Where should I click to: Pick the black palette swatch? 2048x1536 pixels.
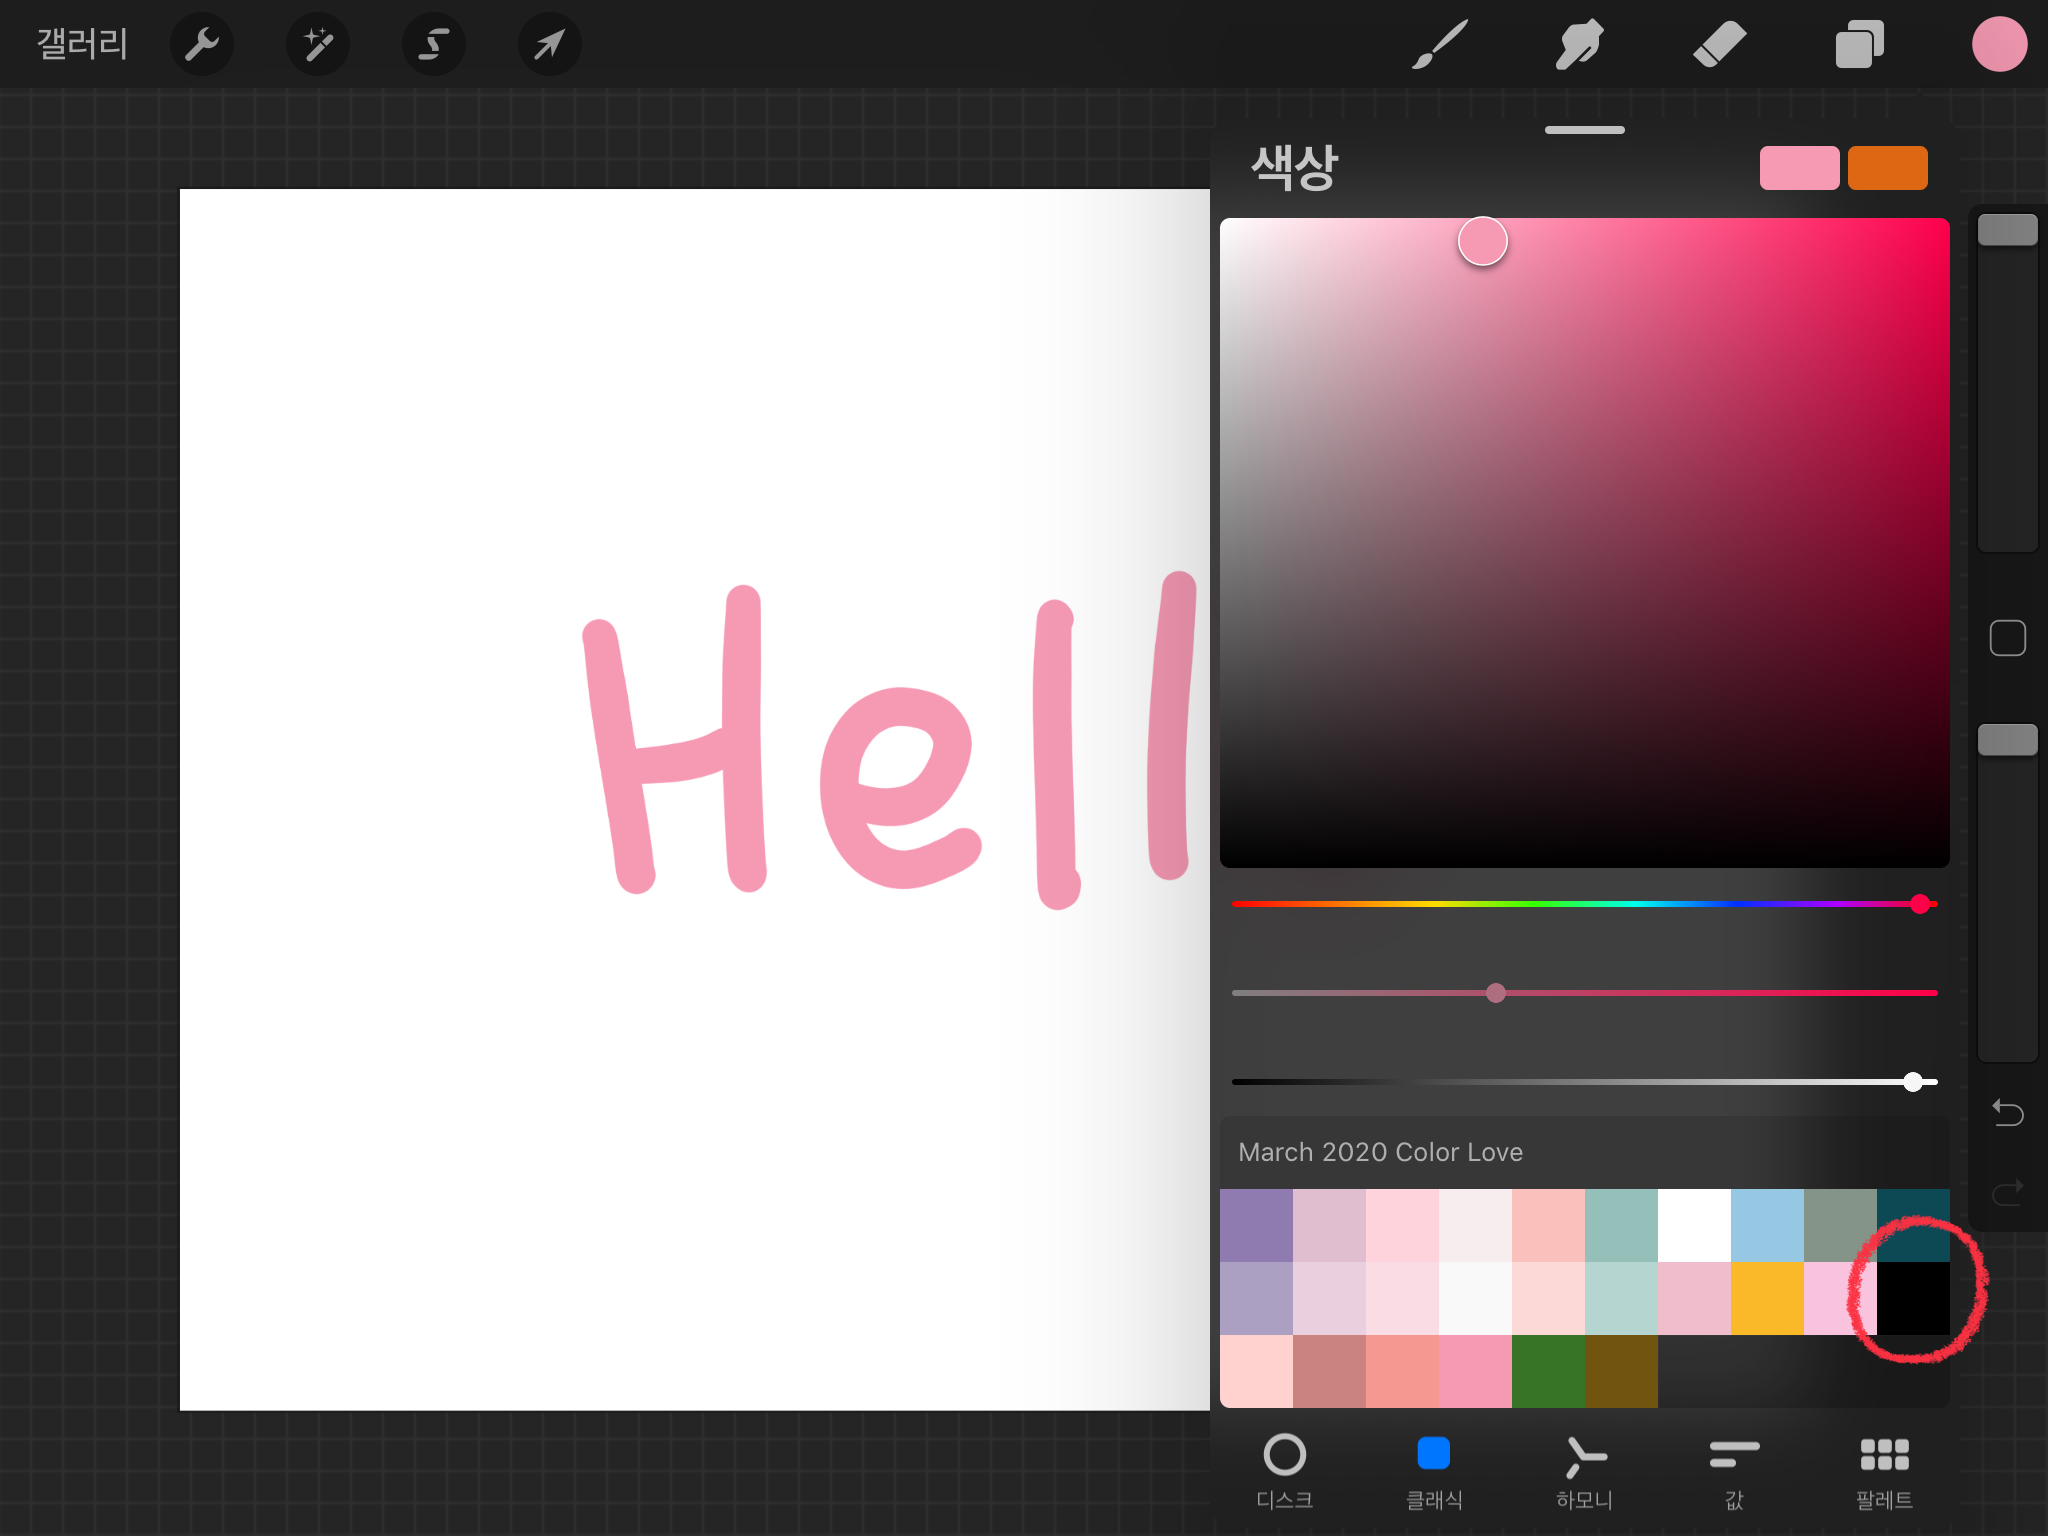click(1913, 1298)
